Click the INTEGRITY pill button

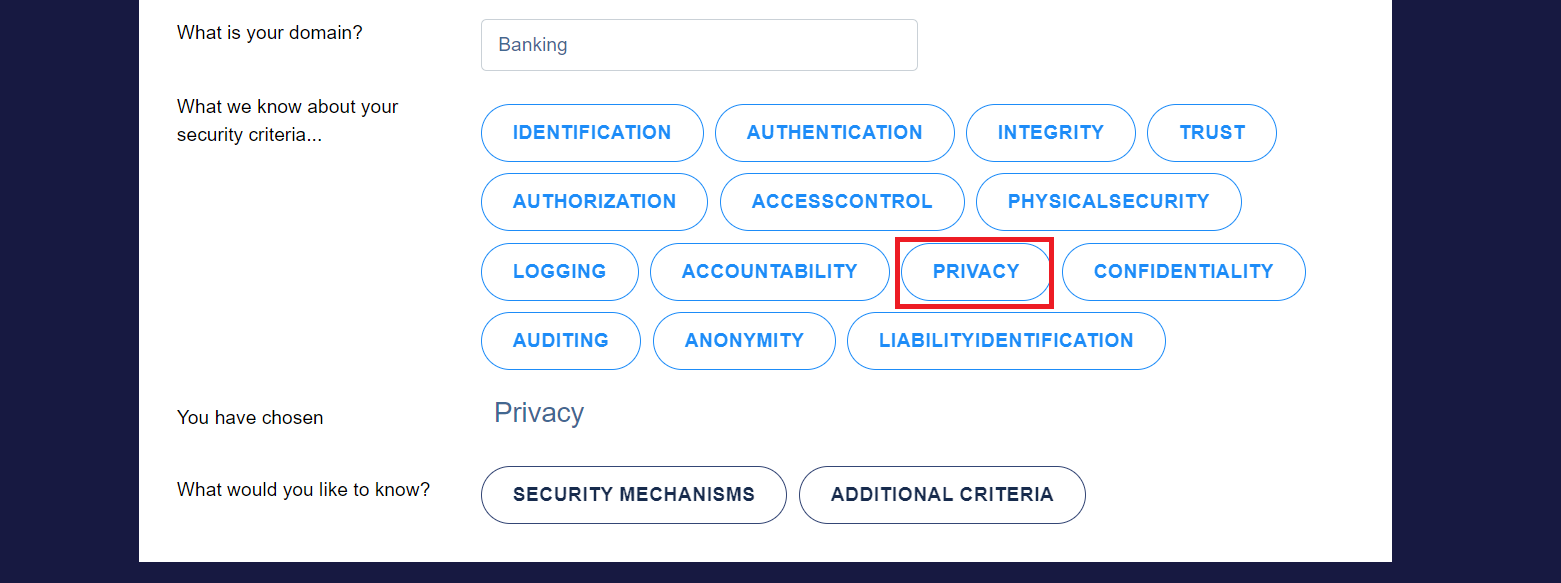(1050, 133)
